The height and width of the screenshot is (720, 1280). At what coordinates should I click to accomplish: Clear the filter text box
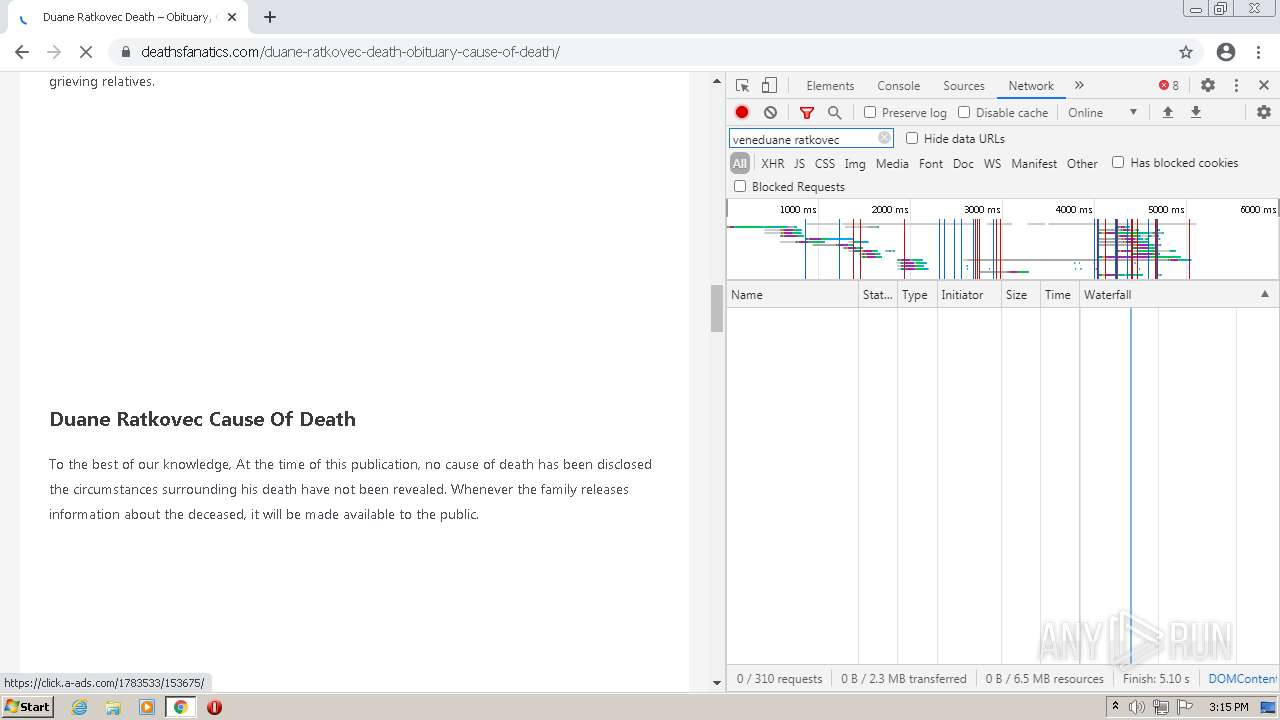tap(884, 138)
